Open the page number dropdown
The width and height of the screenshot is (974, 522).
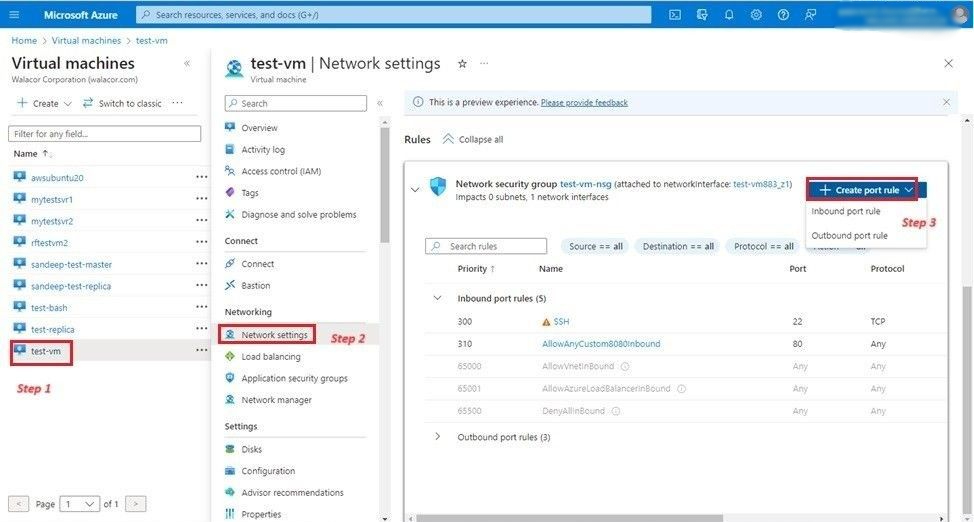80,504
